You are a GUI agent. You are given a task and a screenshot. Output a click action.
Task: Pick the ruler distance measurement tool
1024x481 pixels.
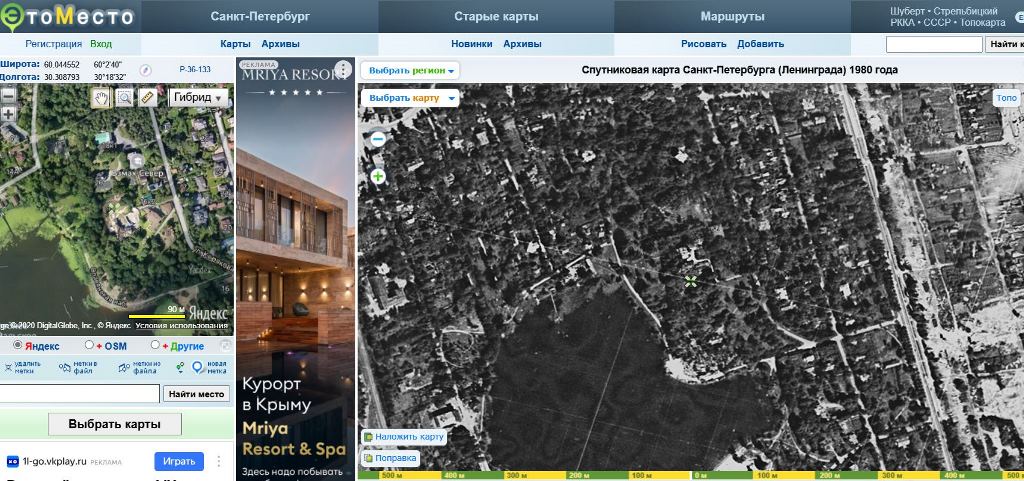click(148, 97)
